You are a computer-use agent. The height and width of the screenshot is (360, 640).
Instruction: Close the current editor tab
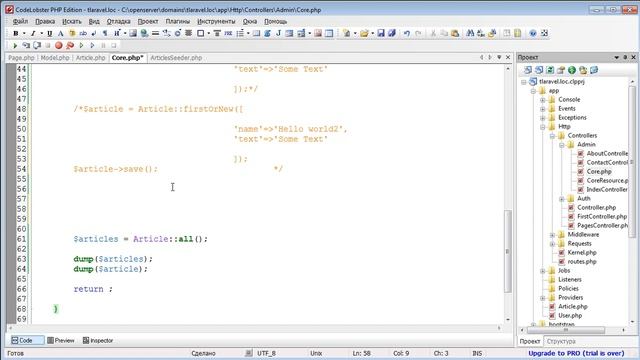point(508,58)
